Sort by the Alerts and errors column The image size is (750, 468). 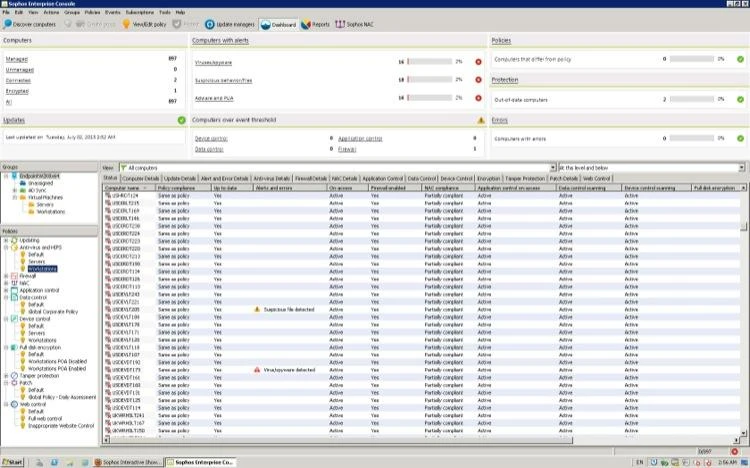pos(290,188)
